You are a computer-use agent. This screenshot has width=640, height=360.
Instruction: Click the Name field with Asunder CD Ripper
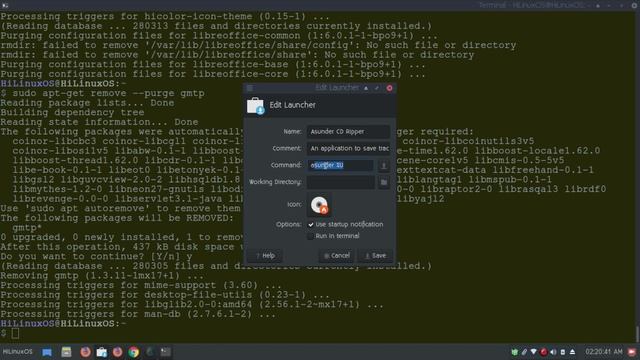click(348, 131)
